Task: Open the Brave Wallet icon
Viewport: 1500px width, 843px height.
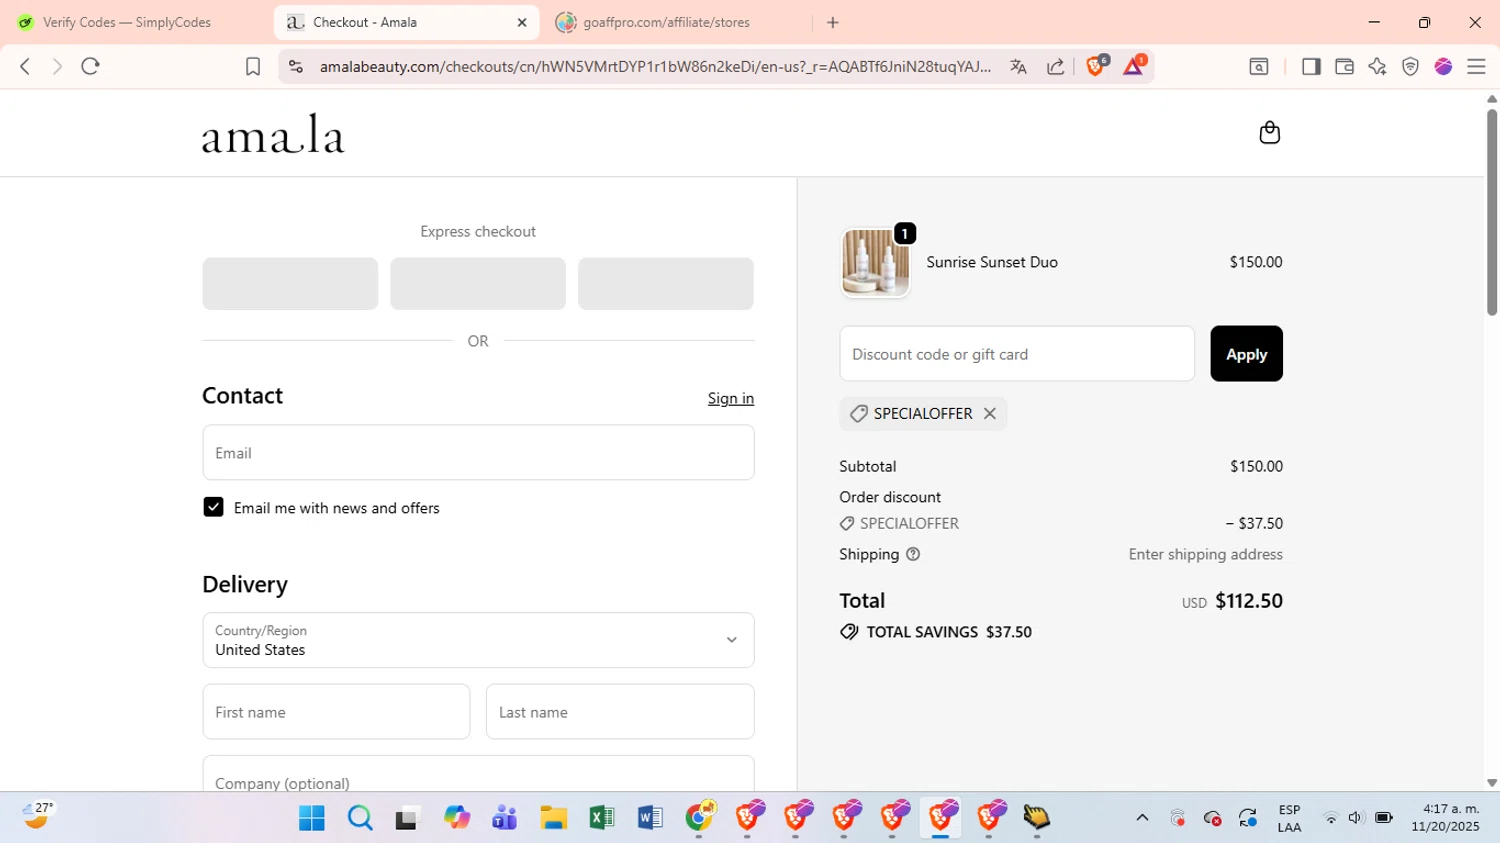Action: [1344, 66]
